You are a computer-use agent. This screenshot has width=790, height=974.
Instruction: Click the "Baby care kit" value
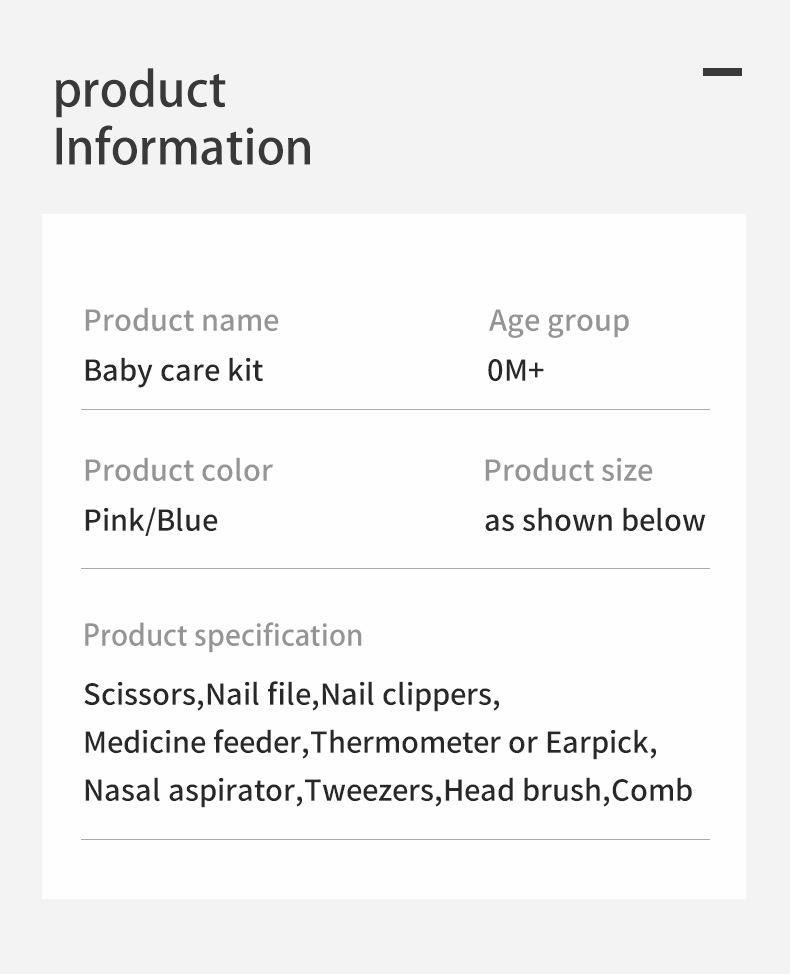tap(173, 370)
